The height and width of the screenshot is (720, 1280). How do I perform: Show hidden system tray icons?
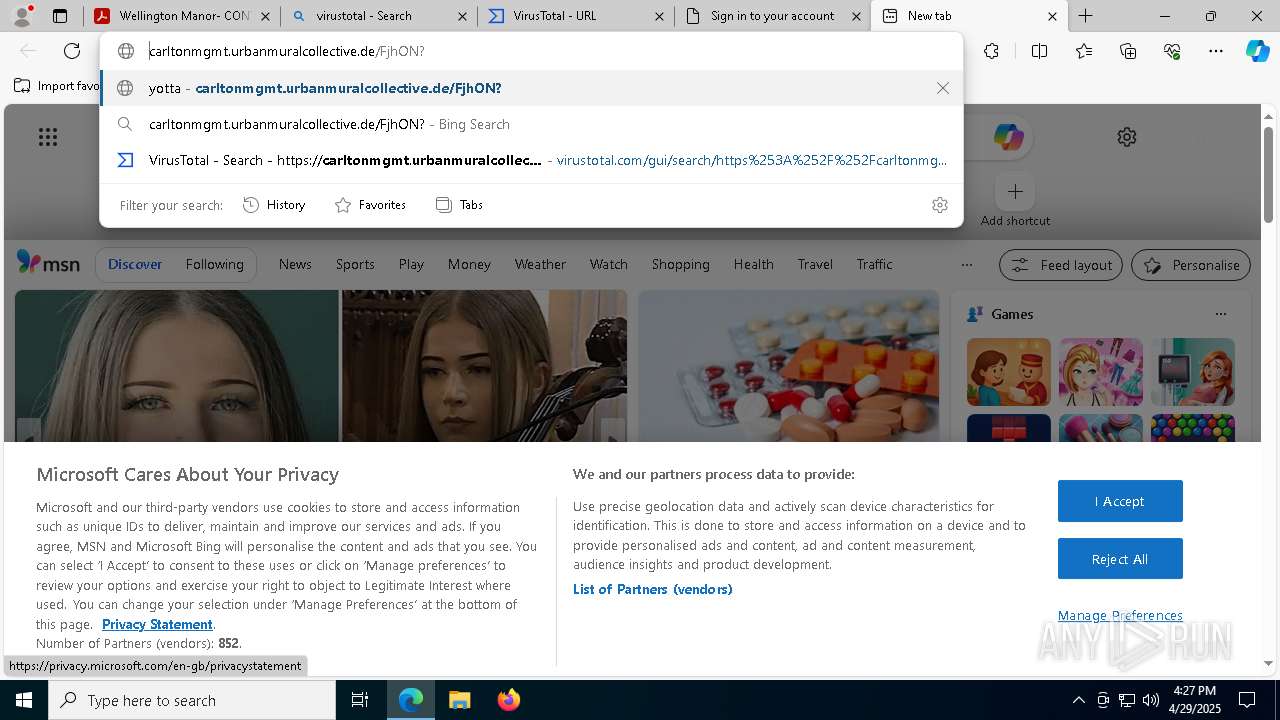(1078, 700)
